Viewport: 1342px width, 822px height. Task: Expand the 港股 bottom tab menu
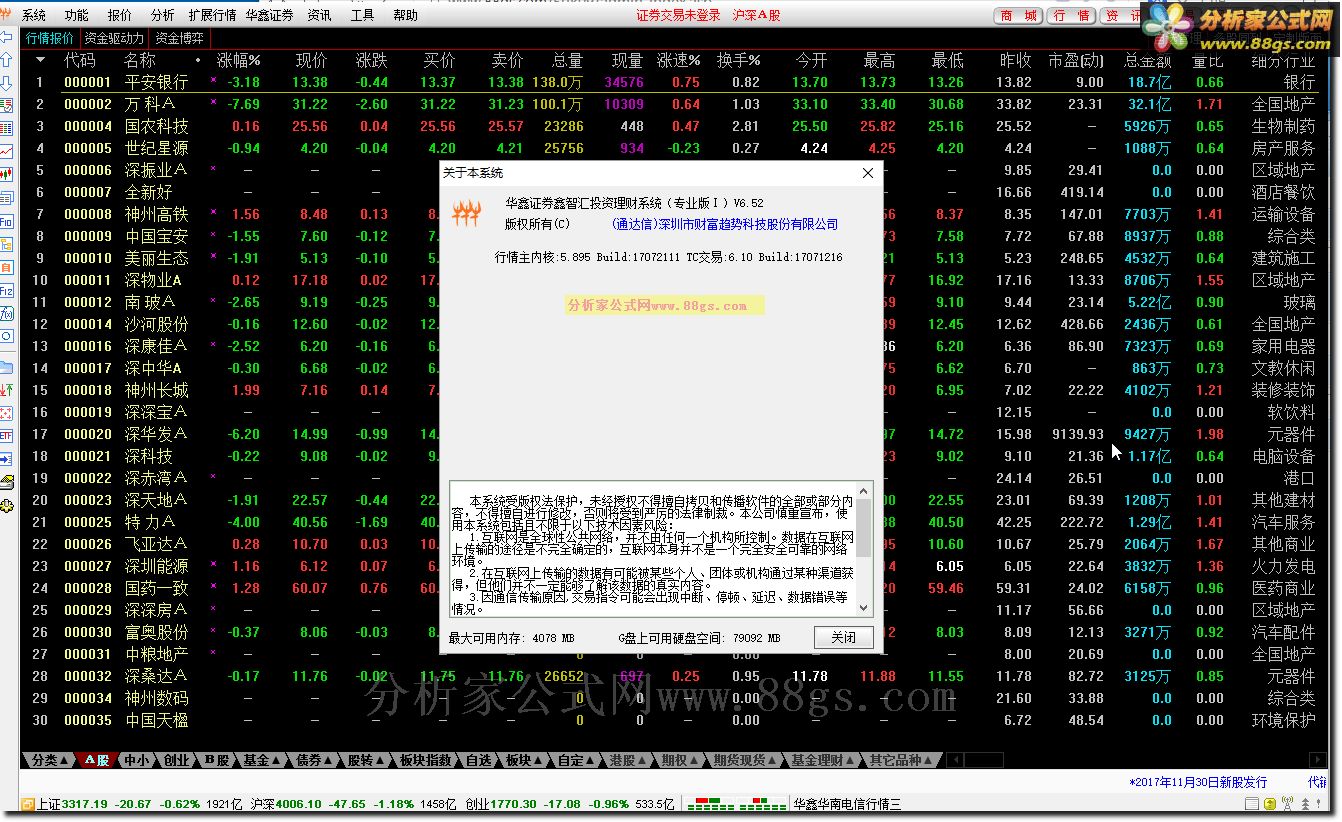(629, 760)
